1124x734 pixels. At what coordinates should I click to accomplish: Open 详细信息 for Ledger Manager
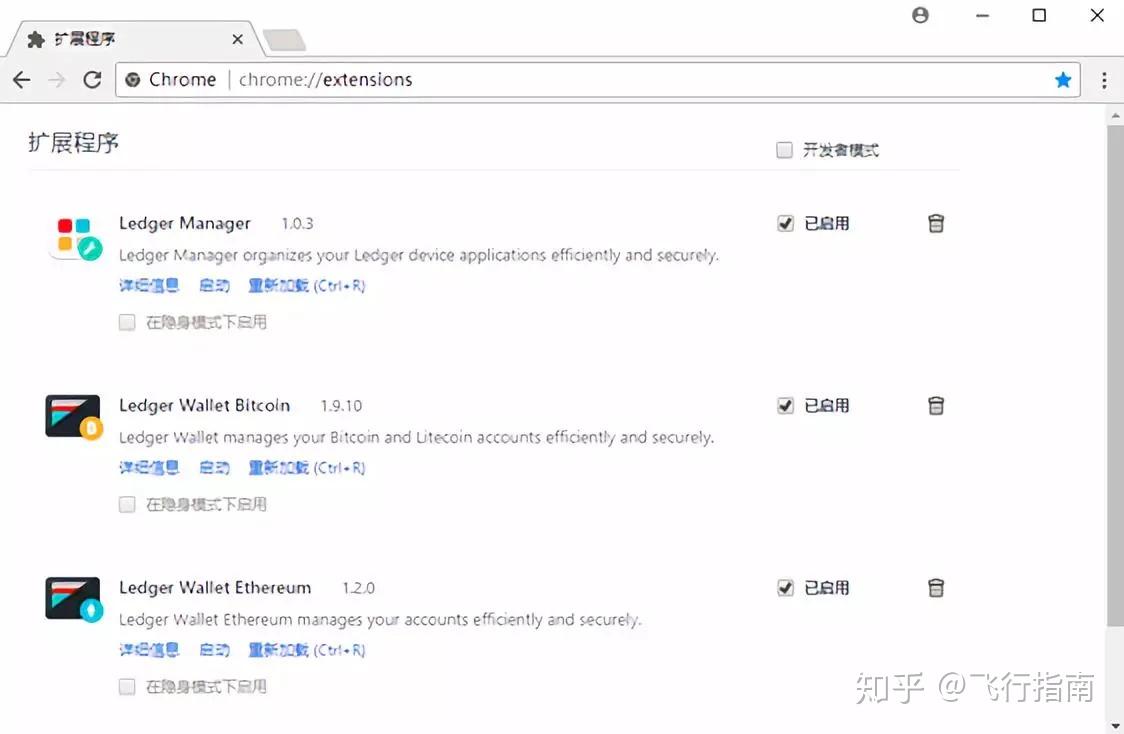coord(148,285)
